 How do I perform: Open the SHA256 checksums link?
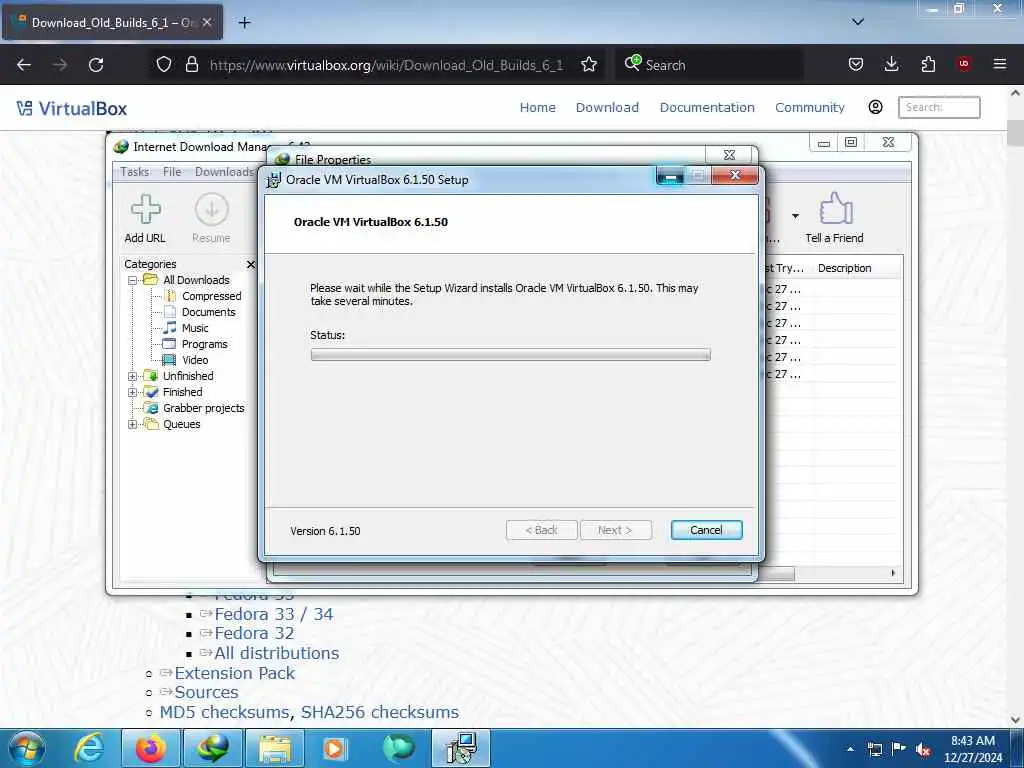click(x=380, y=712)
